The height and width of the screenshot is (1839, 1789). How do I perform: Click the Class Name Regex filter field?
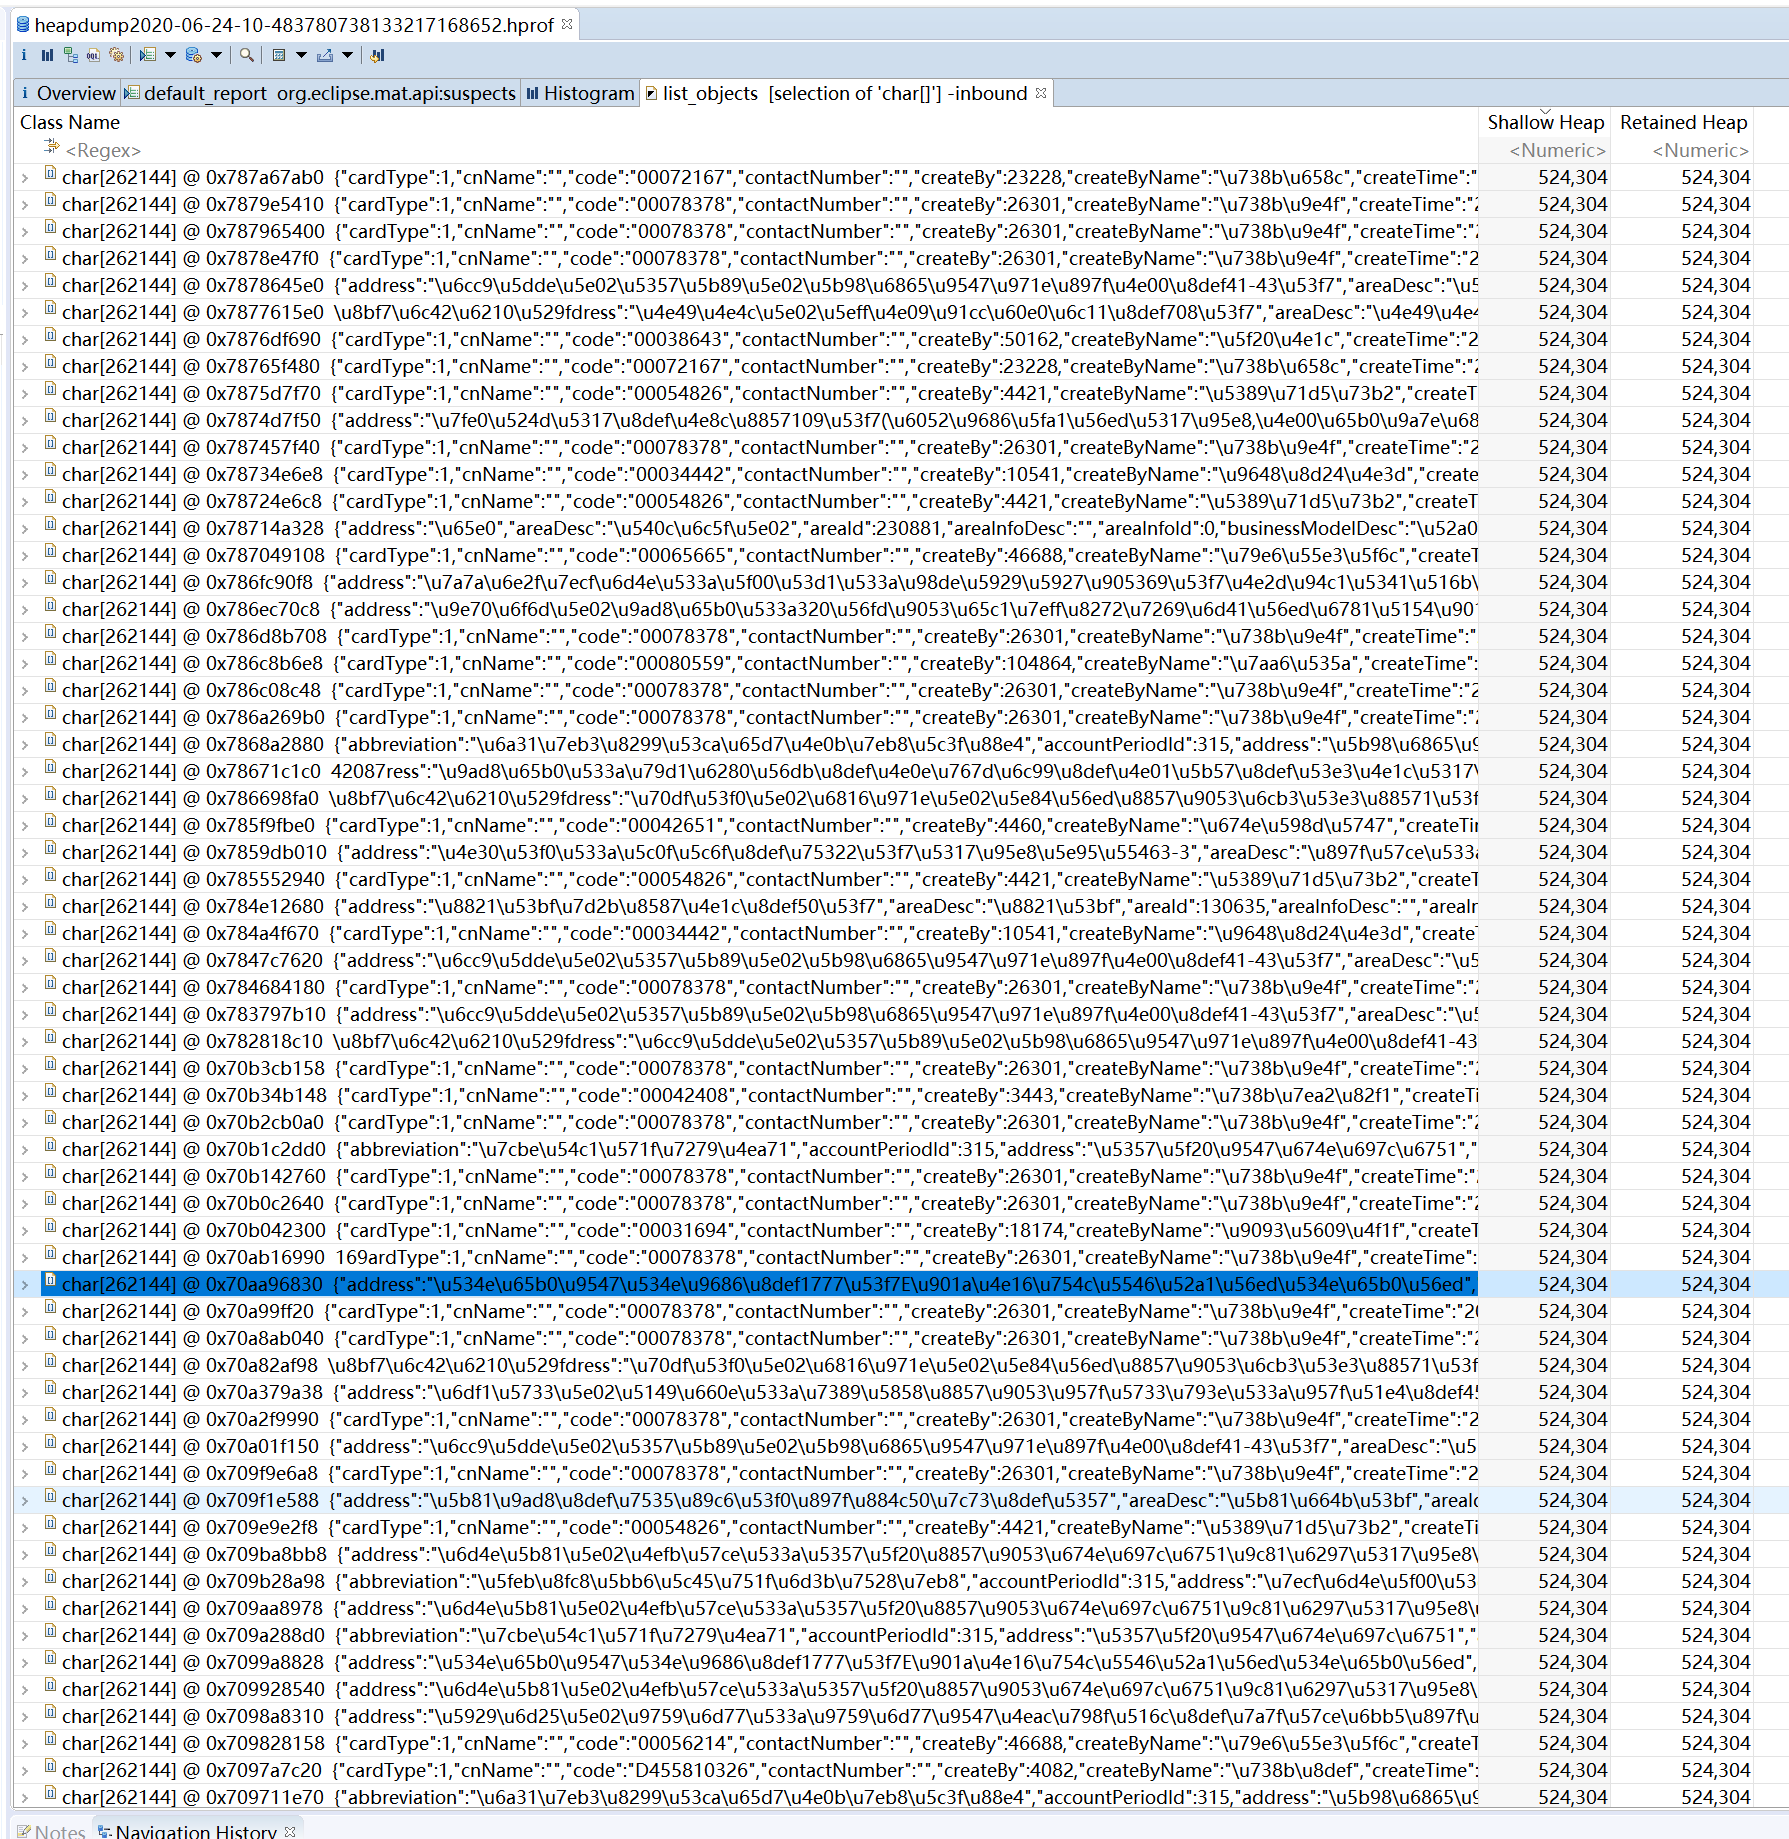tap(103, 150)
